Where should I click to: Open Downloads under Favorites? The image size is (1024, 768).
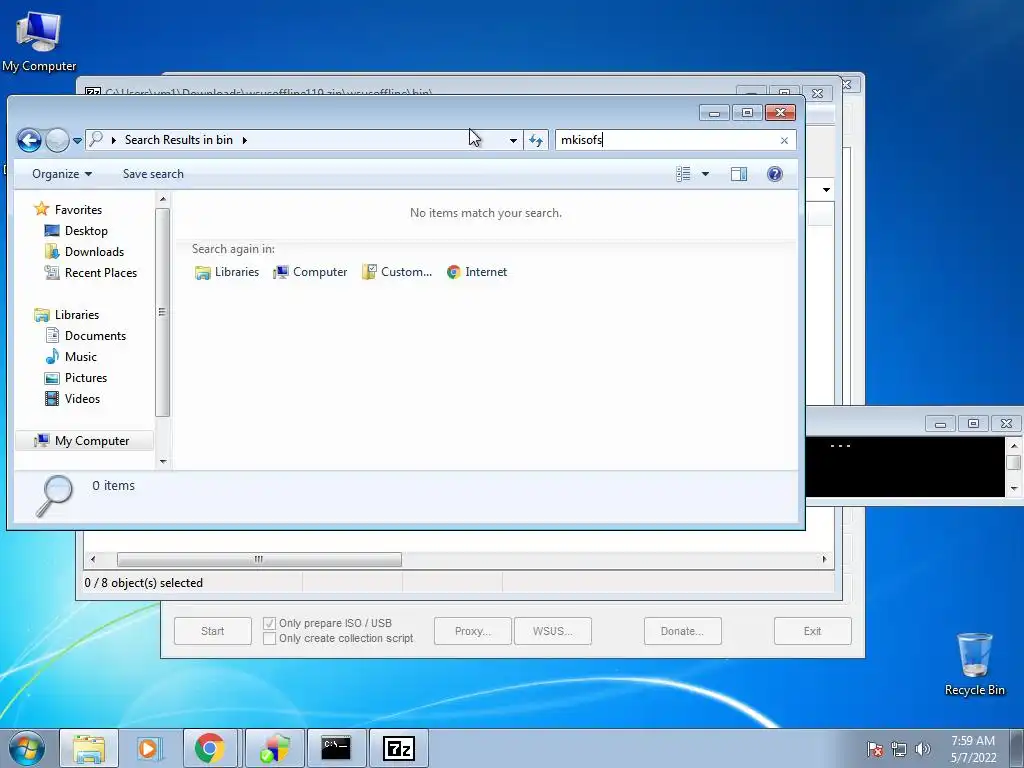[x=93, y=251]
